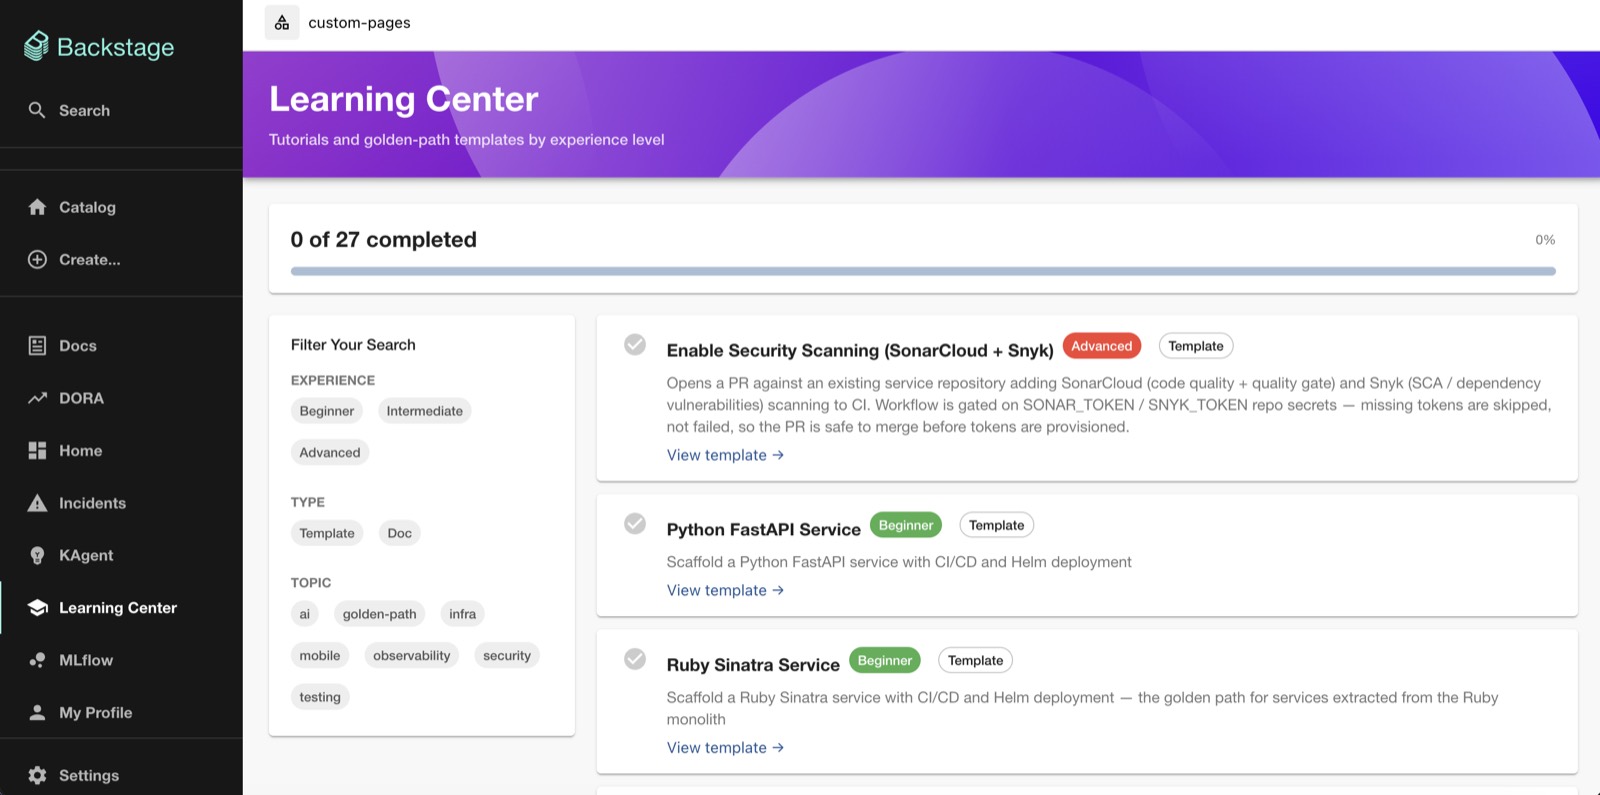Click the green Beginner badge on Python FastAPI

[906, 525]
